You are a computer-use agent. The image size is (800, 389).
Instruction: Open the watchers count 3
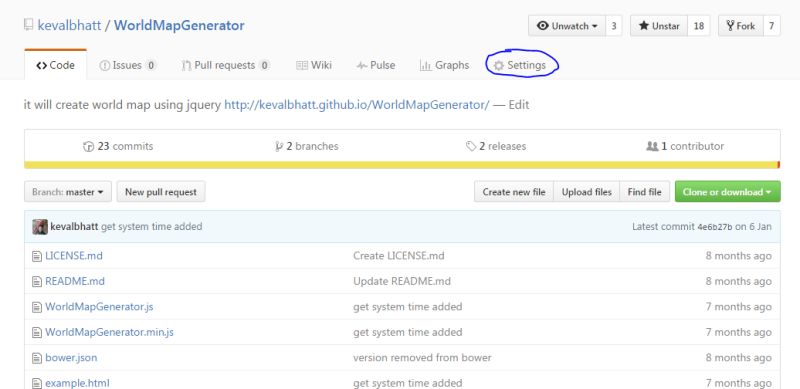coord(614,26)
